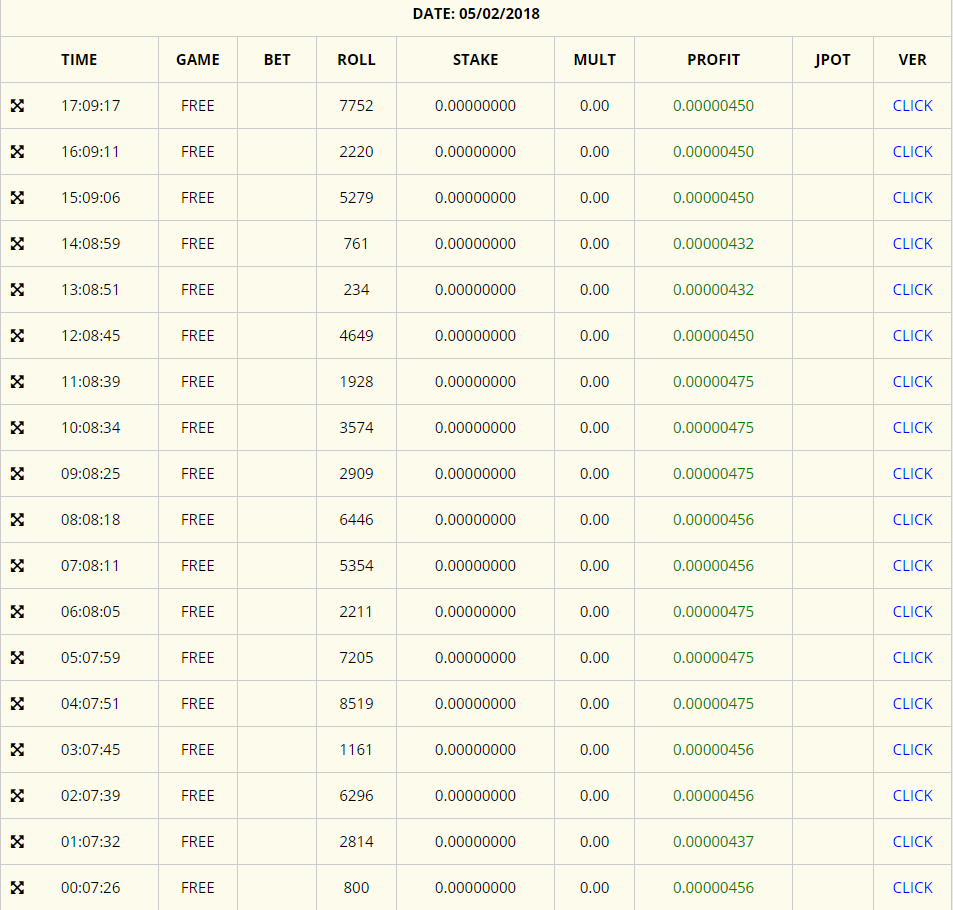The height and width of the screenshot is (910, 953).
Task: Verify roll 6446 using CLICK link
Action: [x=912, y=520]
